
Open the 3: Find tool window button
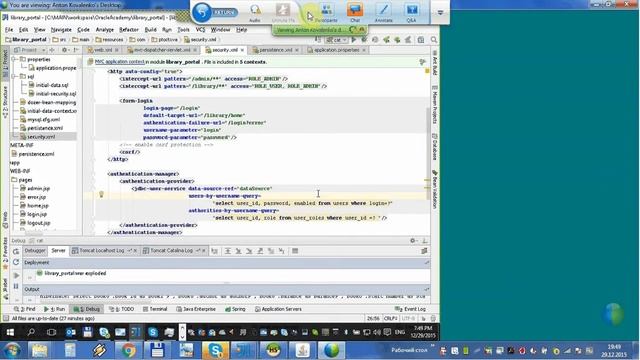tap(24, 309)
